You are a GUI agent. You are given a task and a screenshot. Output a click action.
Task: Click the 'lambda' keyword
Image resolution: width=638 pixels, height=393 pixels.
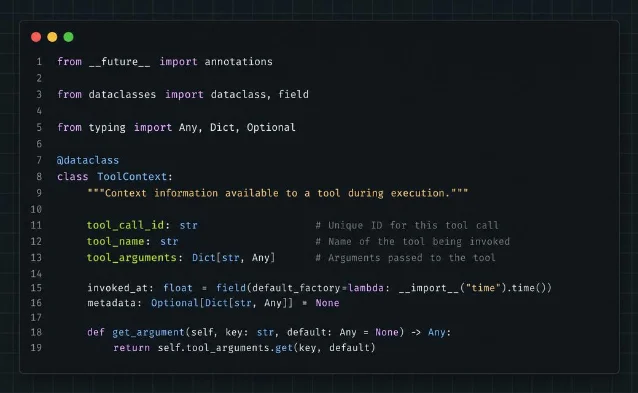pyautogui.click(x=366, y=288)
